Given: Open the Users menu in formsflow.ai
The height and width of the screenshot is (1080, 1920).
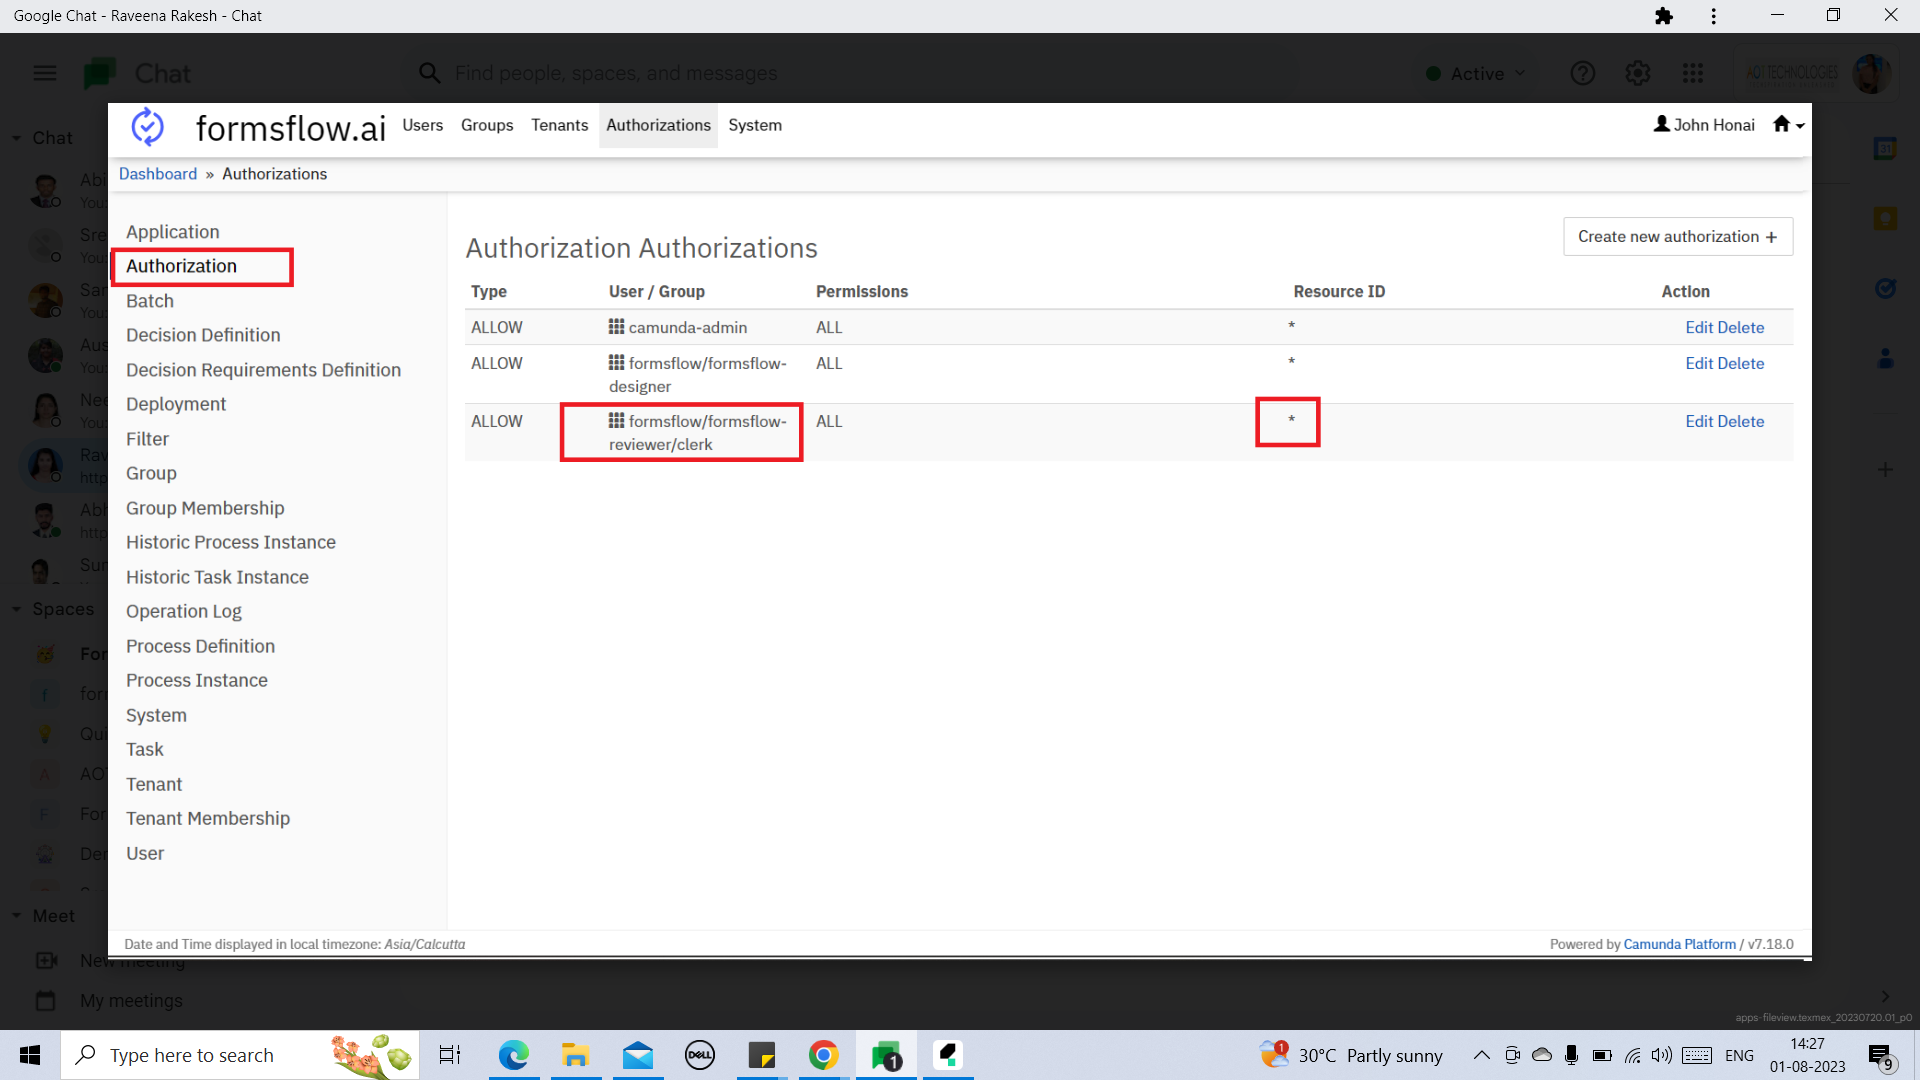Looking at the screenshot, I should click(422, 125).
